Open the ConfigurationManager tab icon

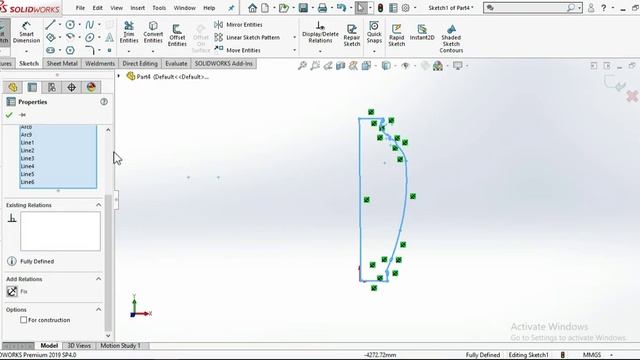52,87
